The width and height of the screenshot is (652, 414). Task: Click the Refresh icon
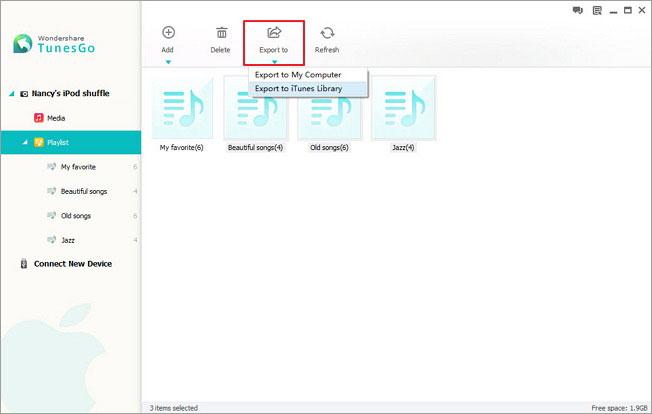[327, 32]
